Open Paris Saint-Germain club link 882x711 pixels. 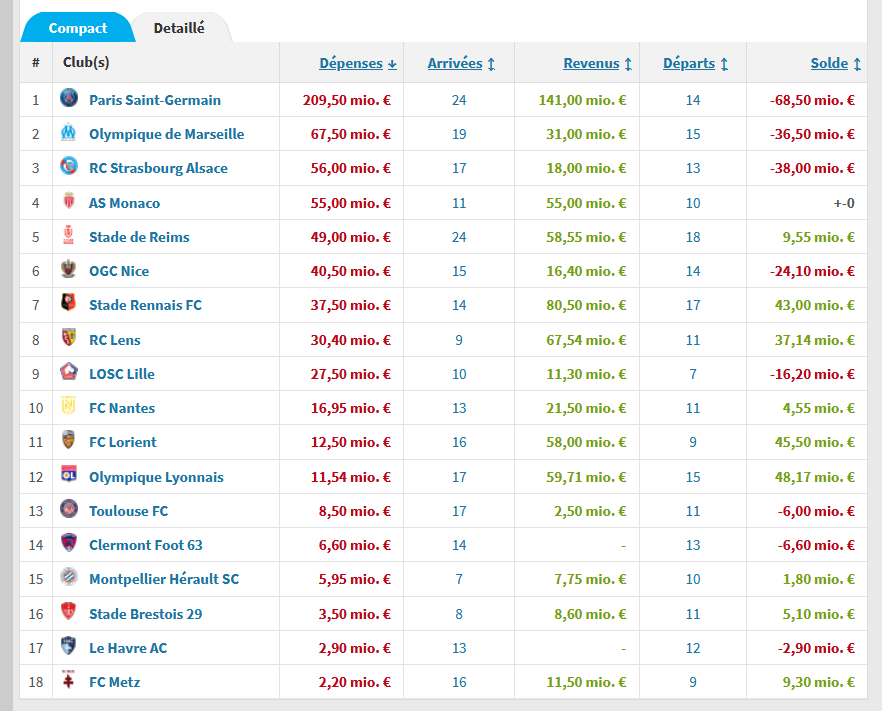point(155,101)
